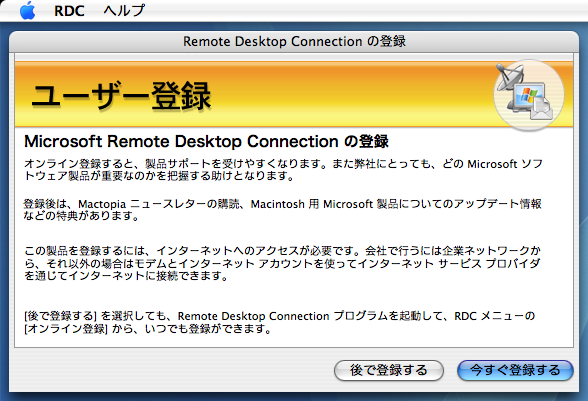
Task: Click the Remote Desktop Connection logo in the banner
Action: [529, 95]
